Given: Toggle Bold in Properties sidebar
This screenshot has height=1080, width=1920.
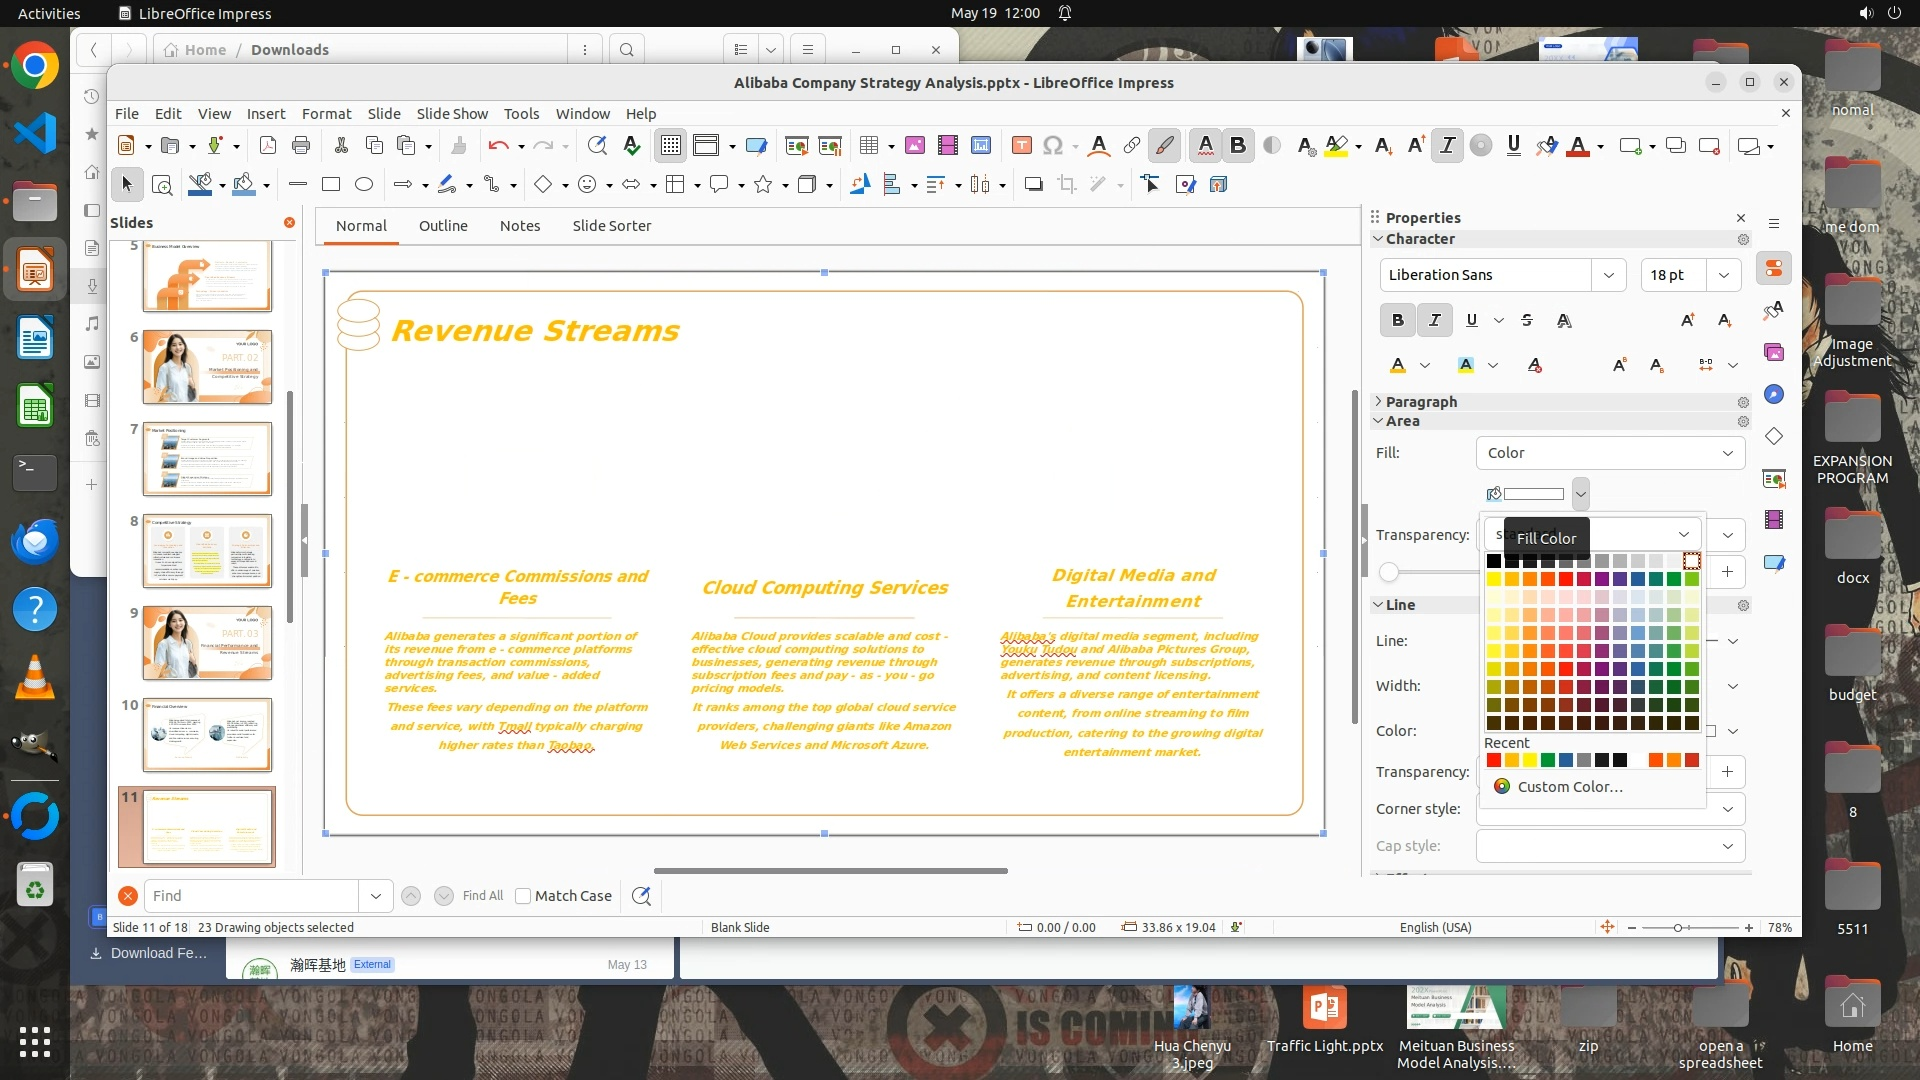Looking at the screenshot, I should pyautogui.click(x=1397, y=320).
